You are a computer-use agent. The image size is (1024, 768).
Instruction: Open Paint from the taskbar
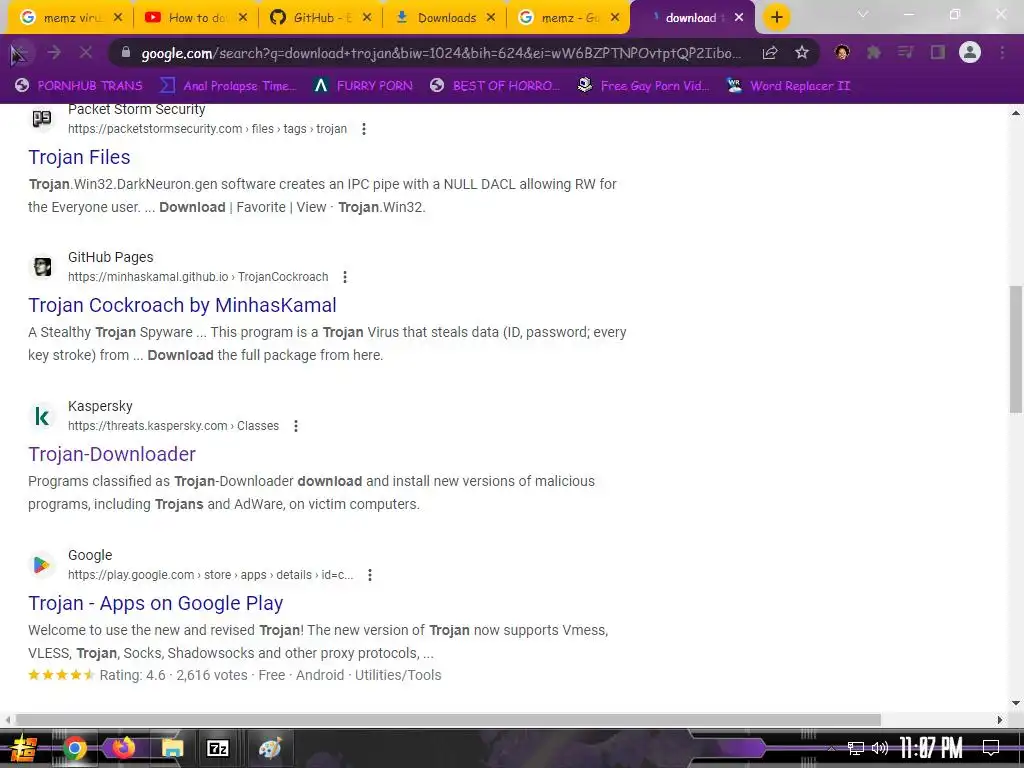point(270,748)
